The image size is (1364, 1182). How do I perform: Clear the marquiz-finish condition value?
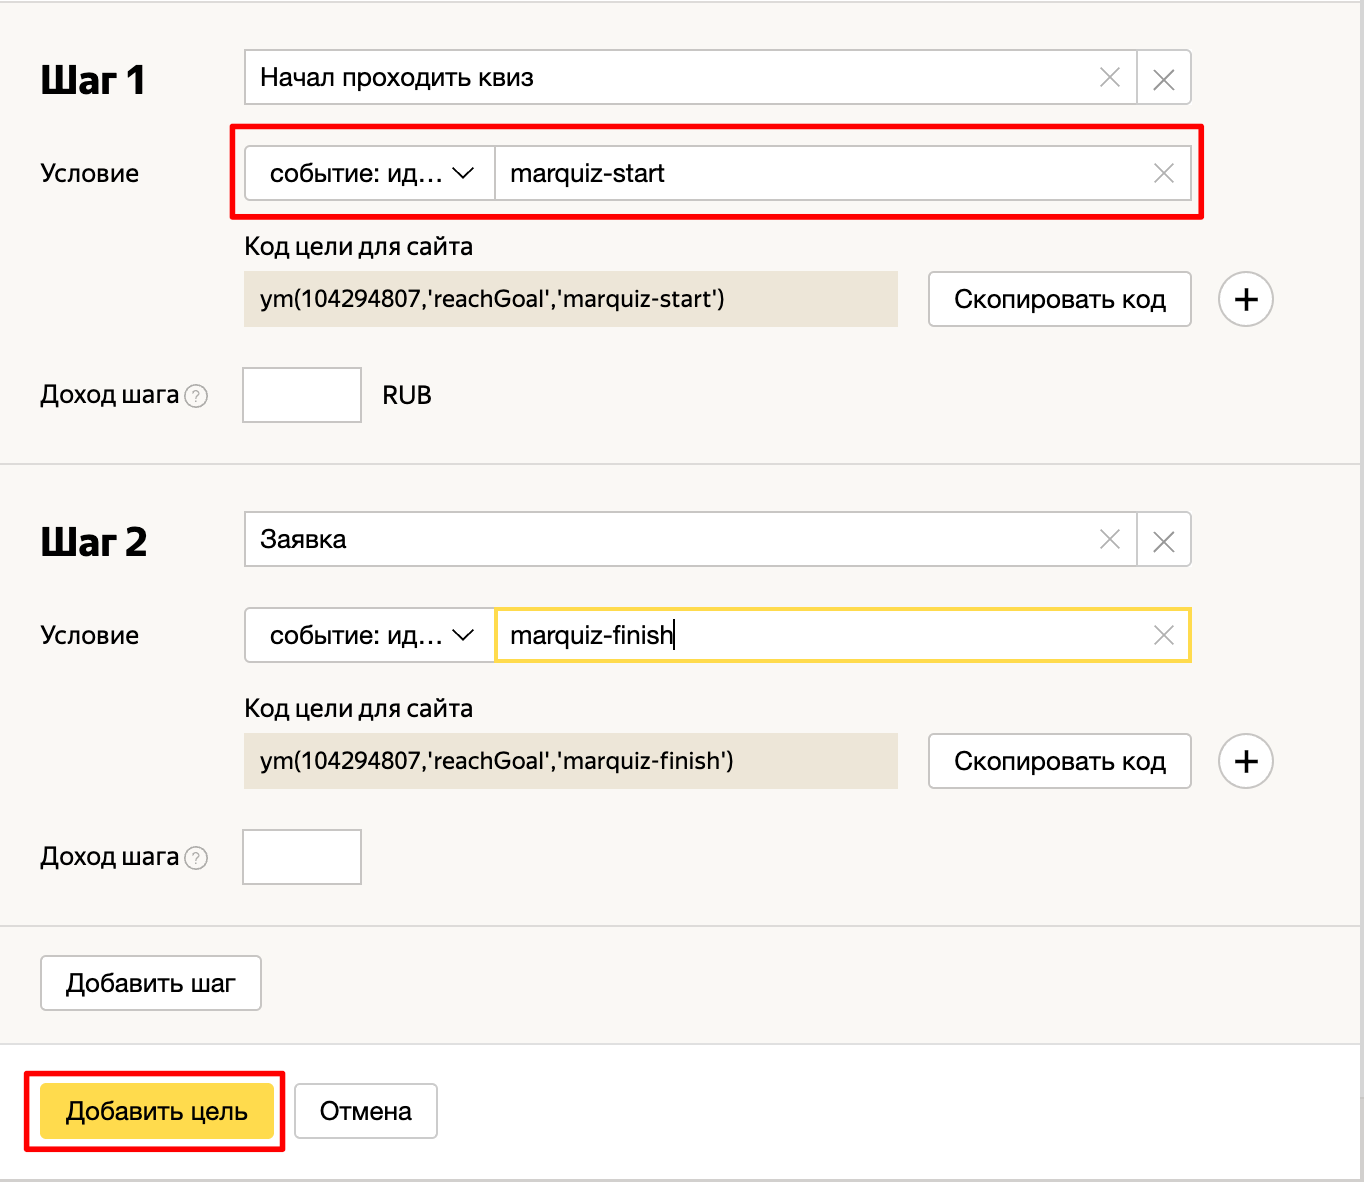coord(1163,636)
